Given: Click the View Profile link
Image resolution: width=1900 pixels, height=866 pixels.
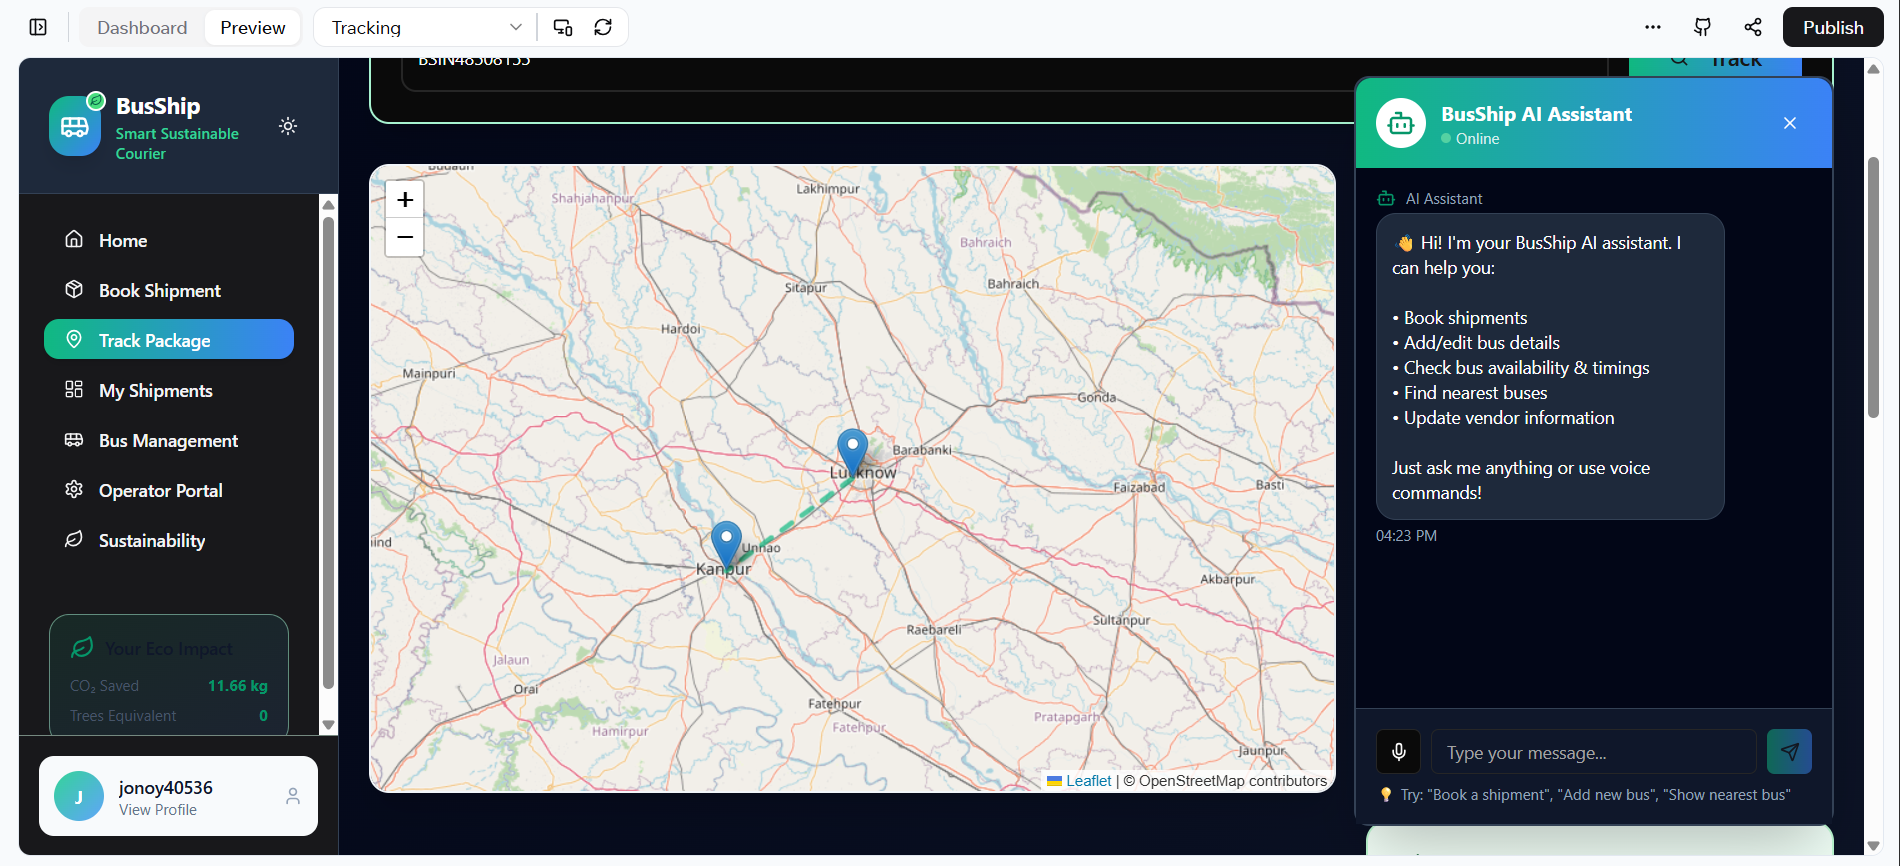Looking at the screenshot, I should 158,810.
